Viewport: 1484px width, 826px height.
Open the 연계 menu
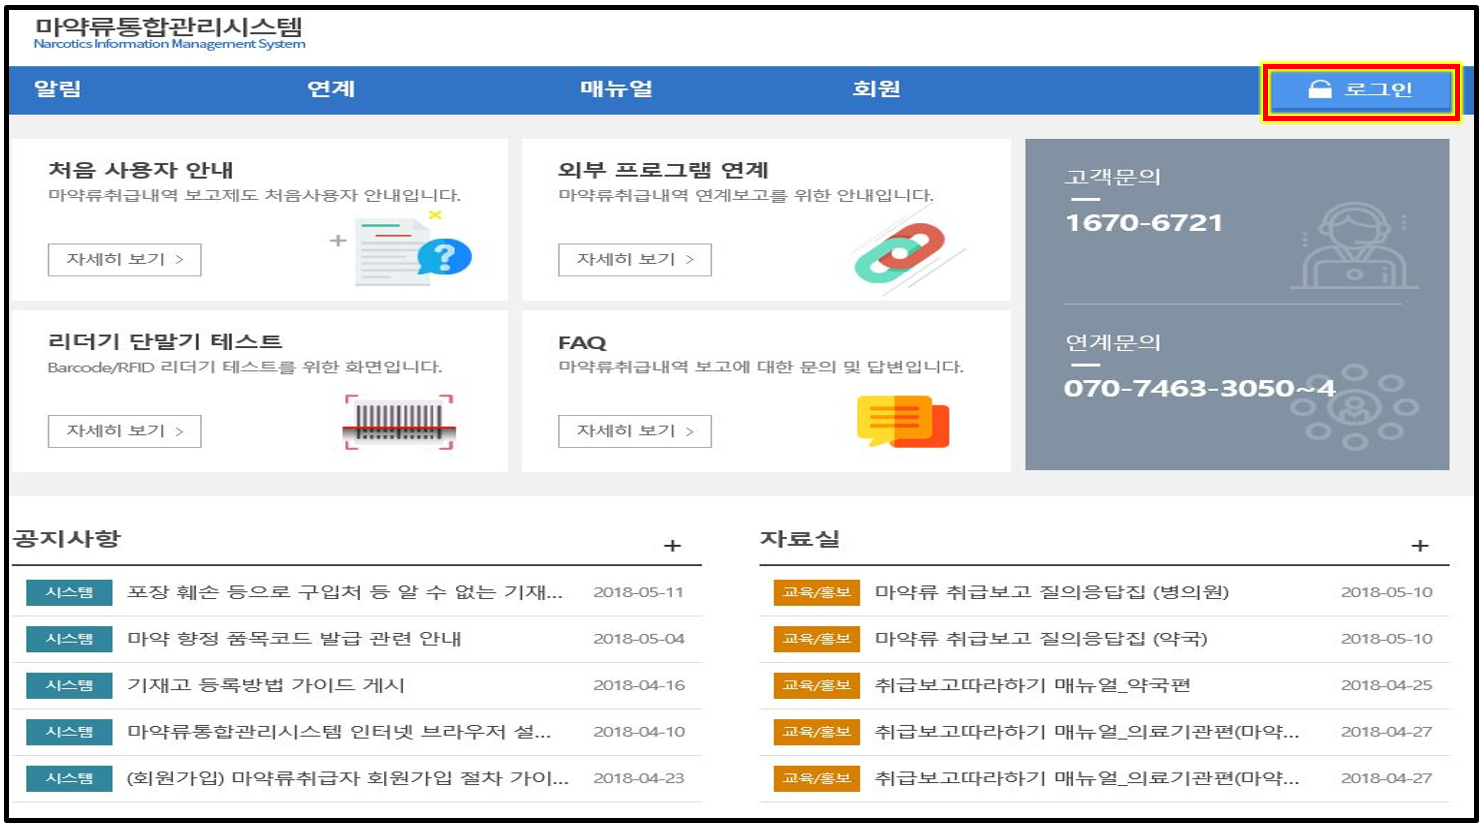pos(331,89)
